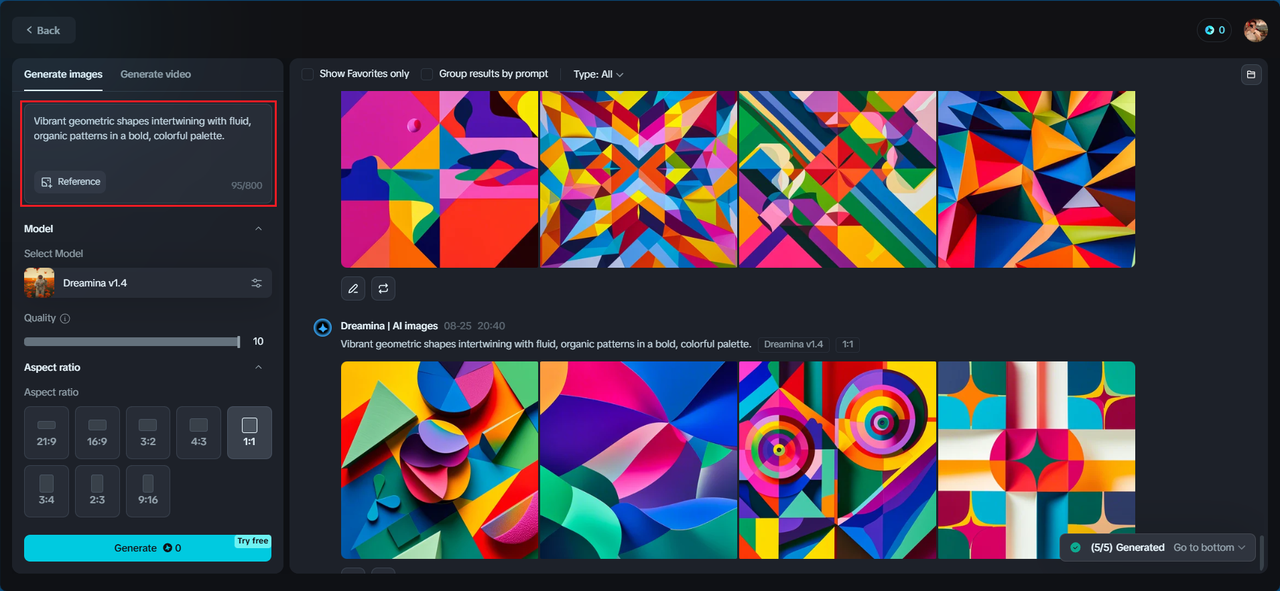Viewport: 1280px width, 591px height.
Task: Enable Show Favorites only checkbox
Action: coord(308,74)
